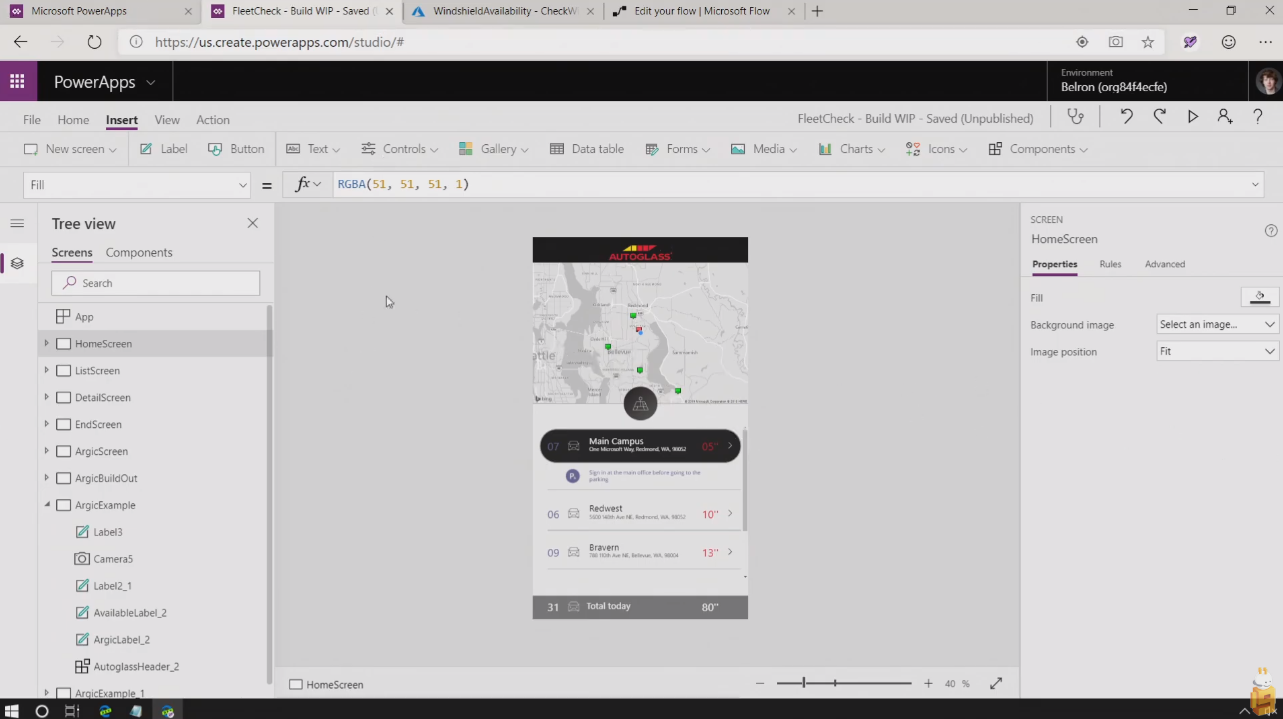Open the PowerApps app launcher waffle
This screenshot has height=719, width=1283.
click(x=18, y=82)
